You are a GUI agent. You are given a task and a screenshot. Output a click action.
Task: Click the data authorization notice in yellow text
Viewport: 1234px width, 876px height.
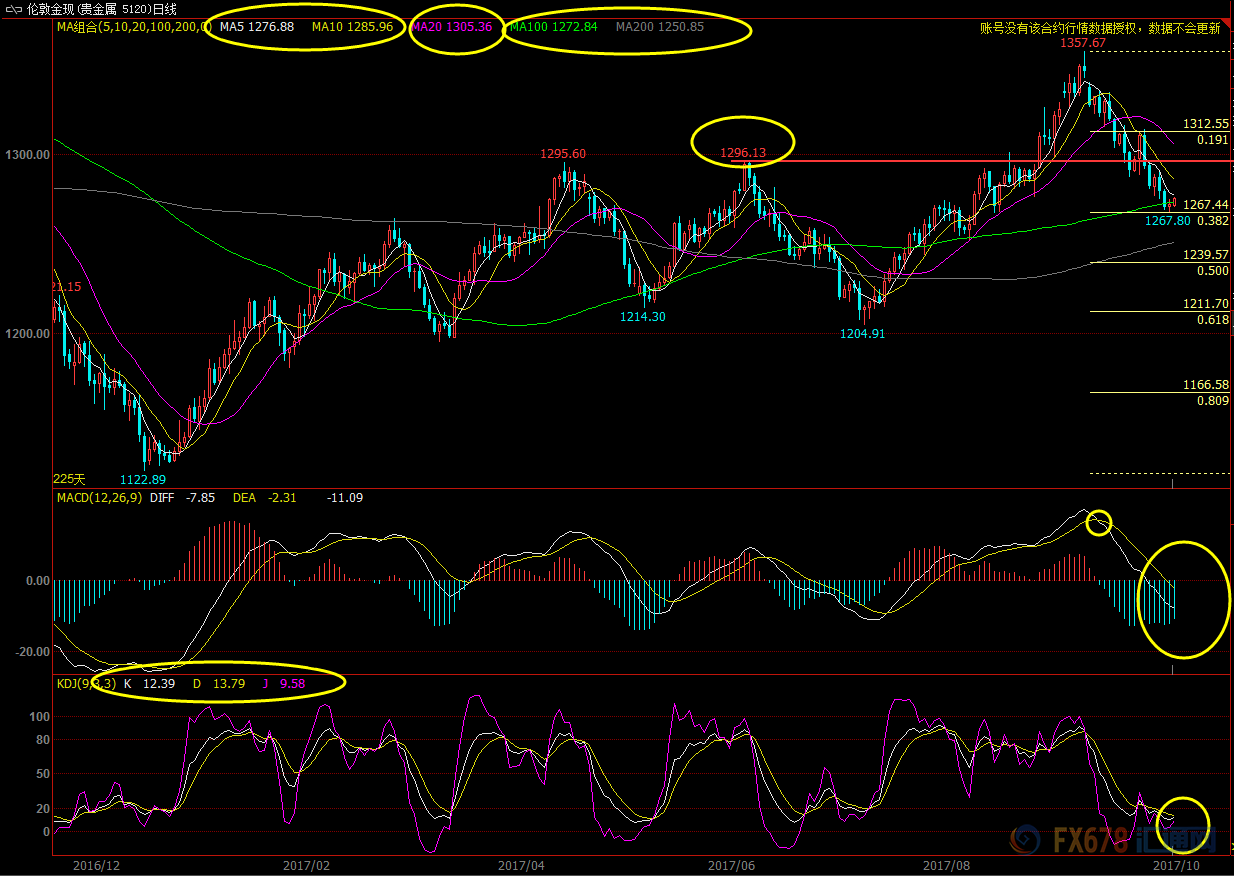tap(1099, 29)
